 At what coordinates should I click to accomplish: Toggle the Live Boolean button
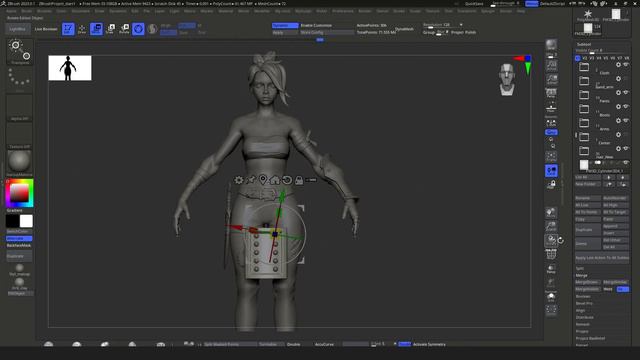click(x=46, y=29)
